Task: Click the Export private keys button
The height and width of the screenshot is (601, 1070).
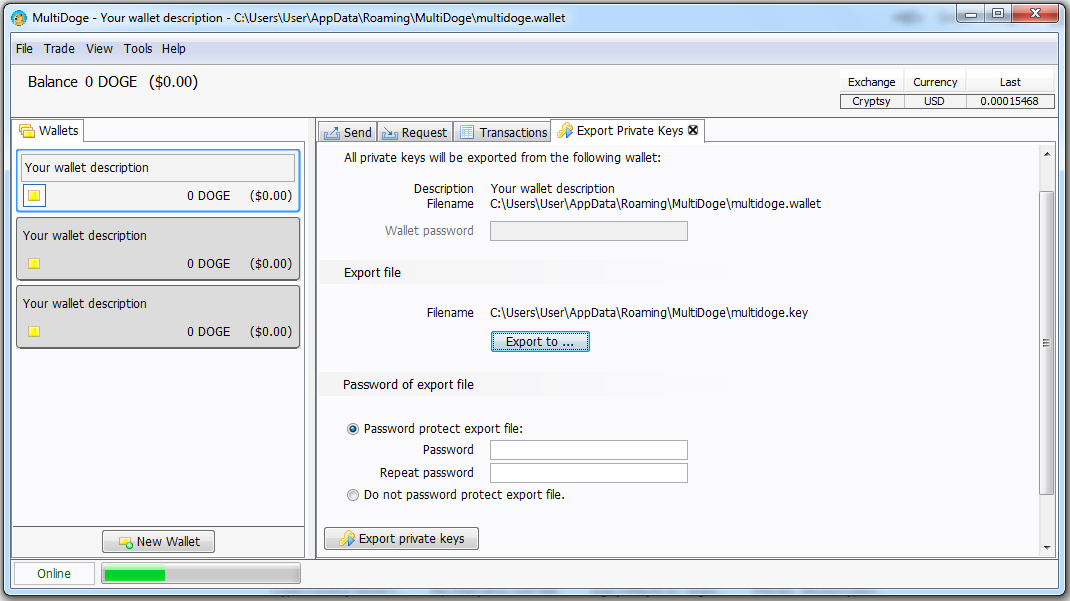Action: click(401, 538)
